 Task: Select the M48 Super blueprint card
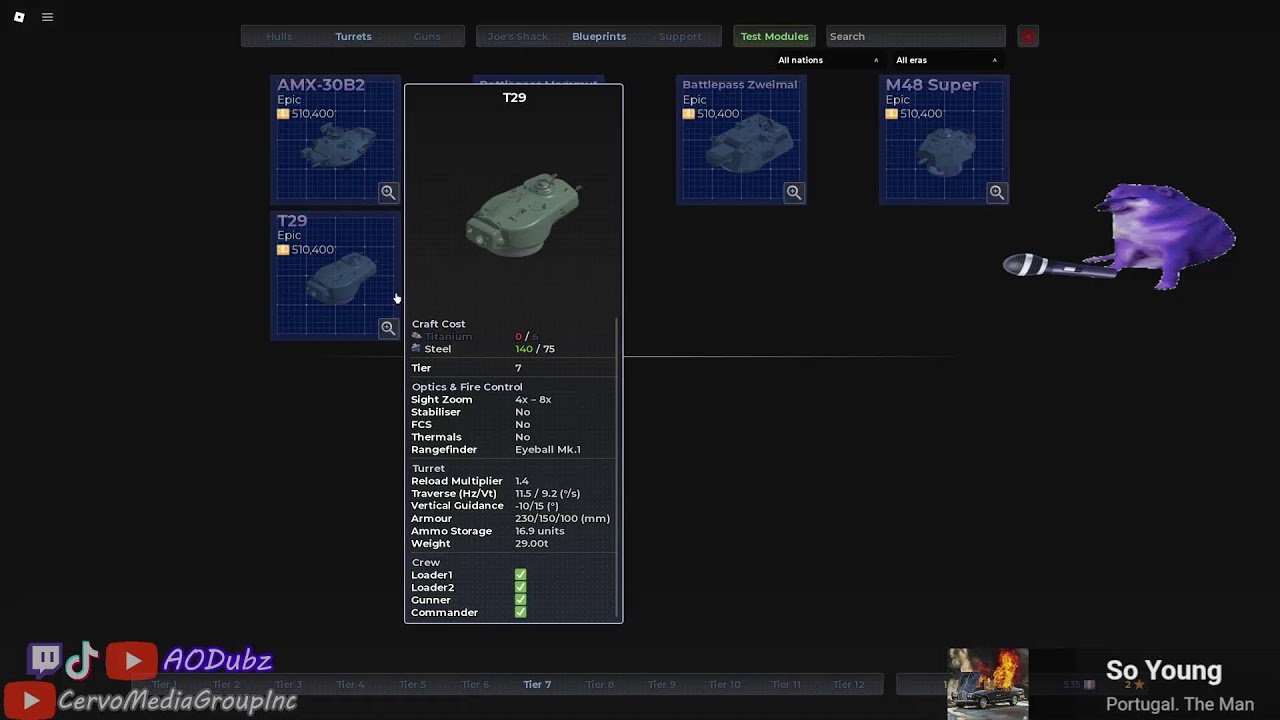[944, 140]
